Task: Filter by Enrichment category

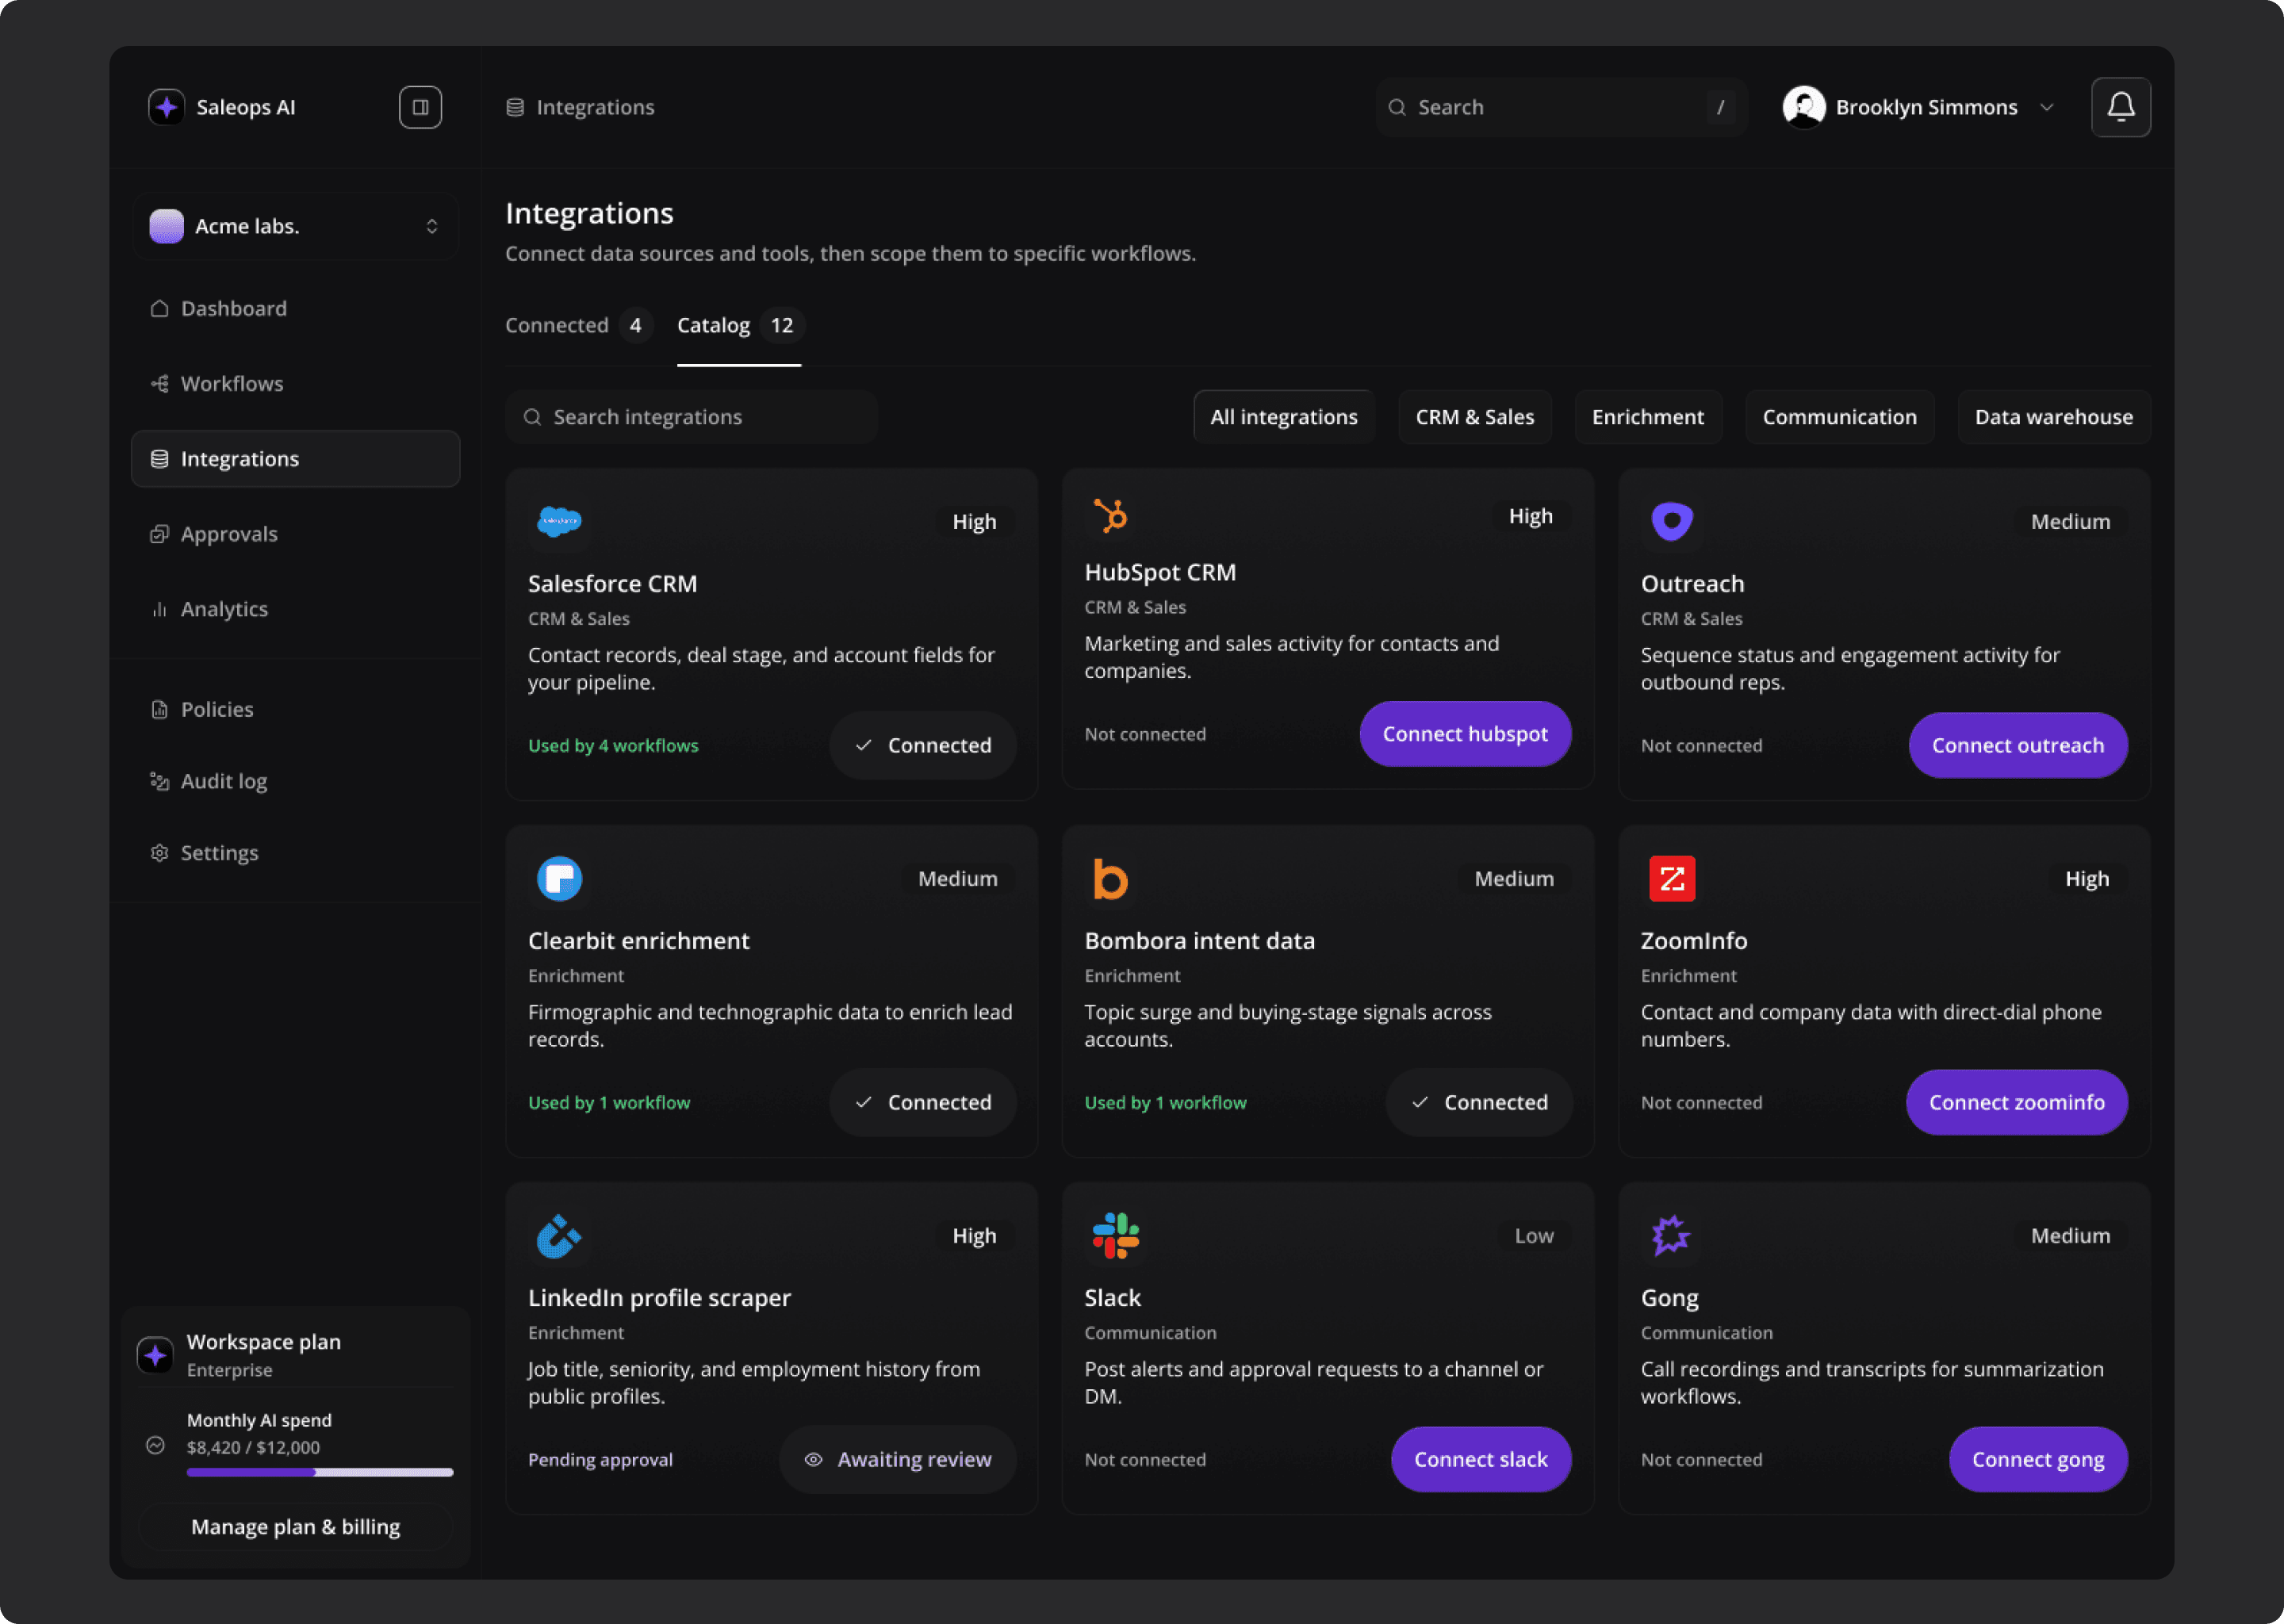Action: pyautogui.click(x=1647, y=417)
